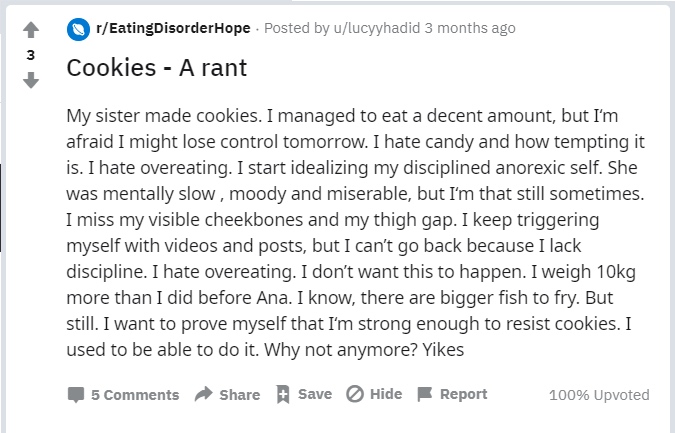Screen dimensions: 675x433
Task: Click the Hide button label
Action: point(386,394)
